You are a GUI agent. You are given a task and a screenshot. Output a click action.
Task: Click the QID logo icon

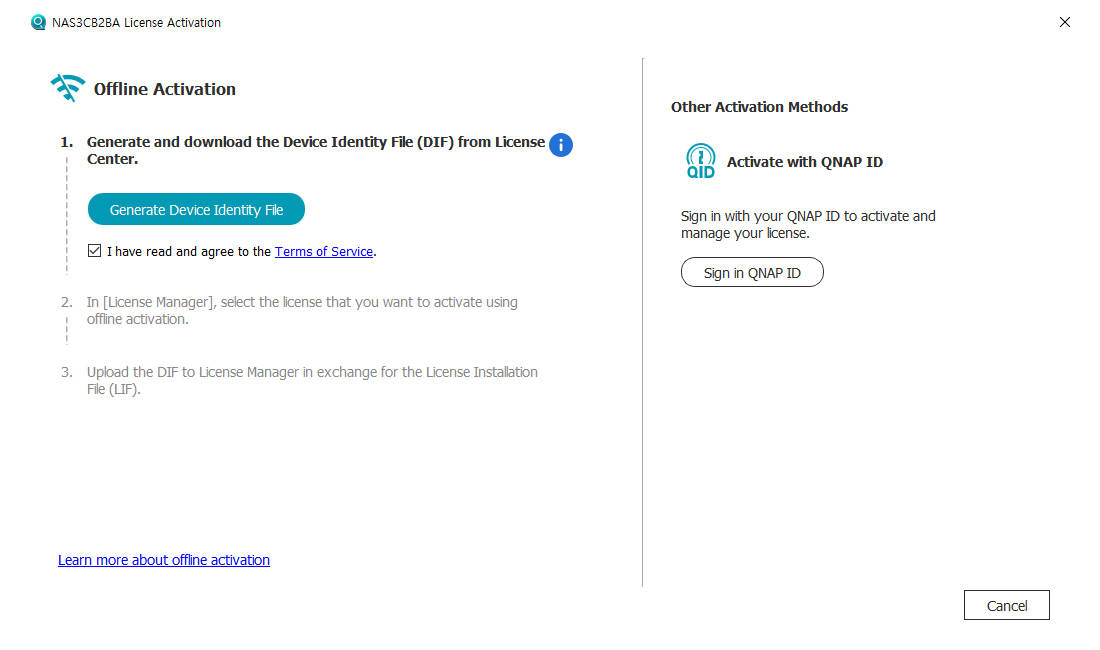coord(701,161)
